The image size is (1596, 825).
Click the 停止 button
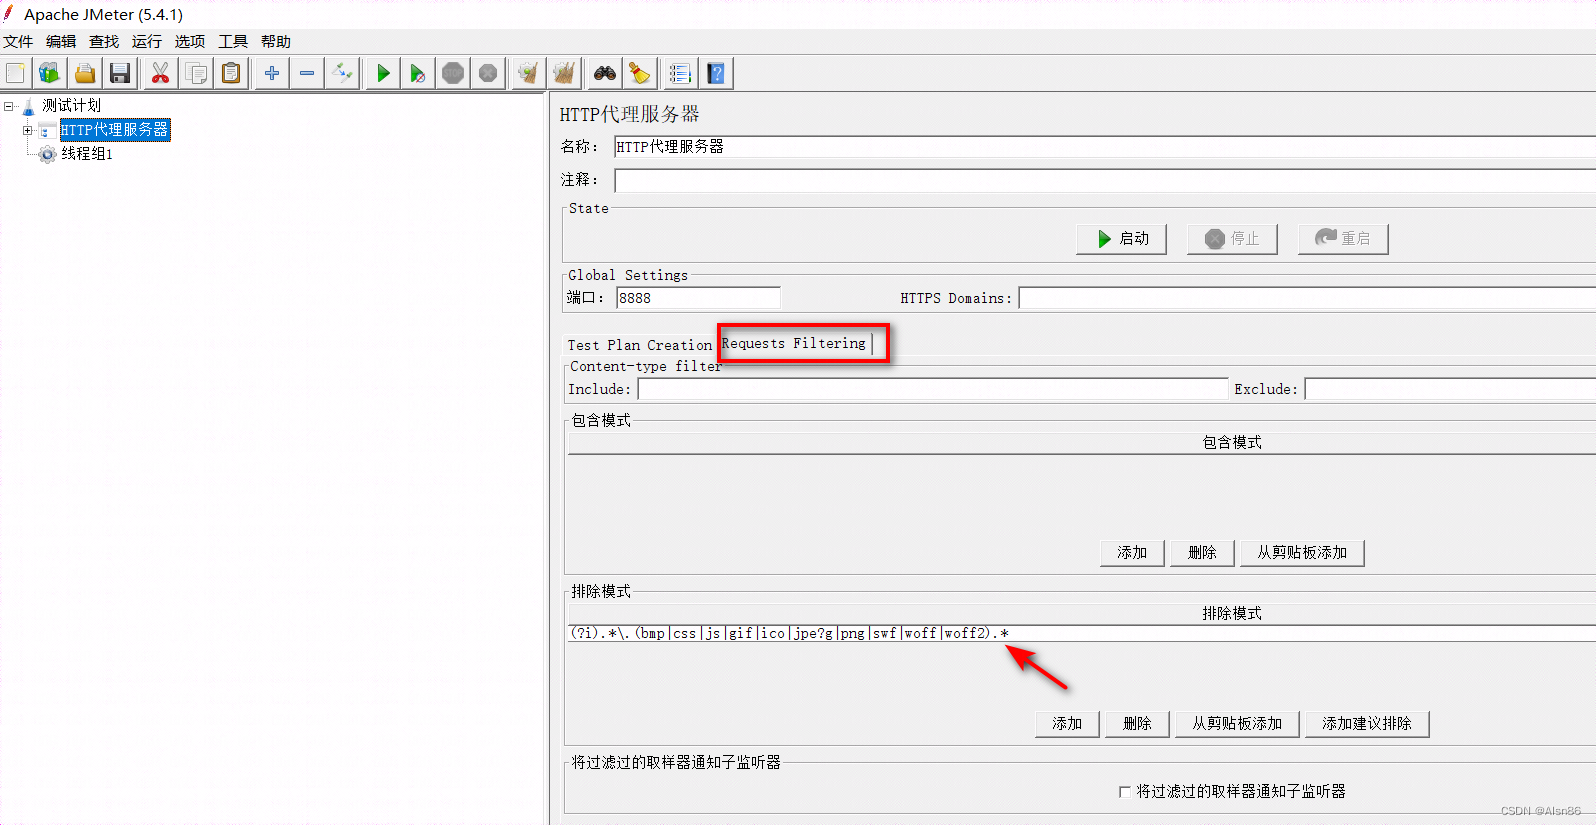[1232, 239]
